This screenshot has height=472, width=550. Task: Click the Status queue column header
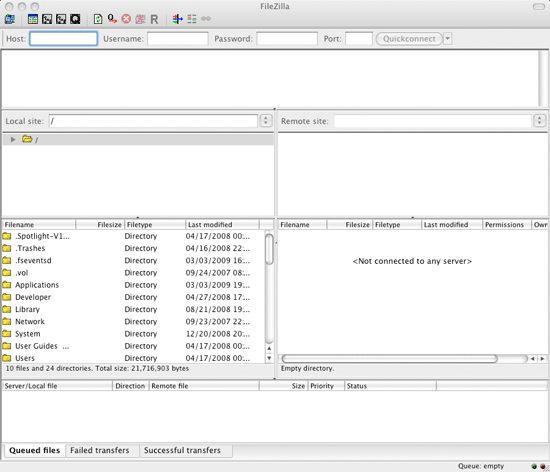coord(390,386)
